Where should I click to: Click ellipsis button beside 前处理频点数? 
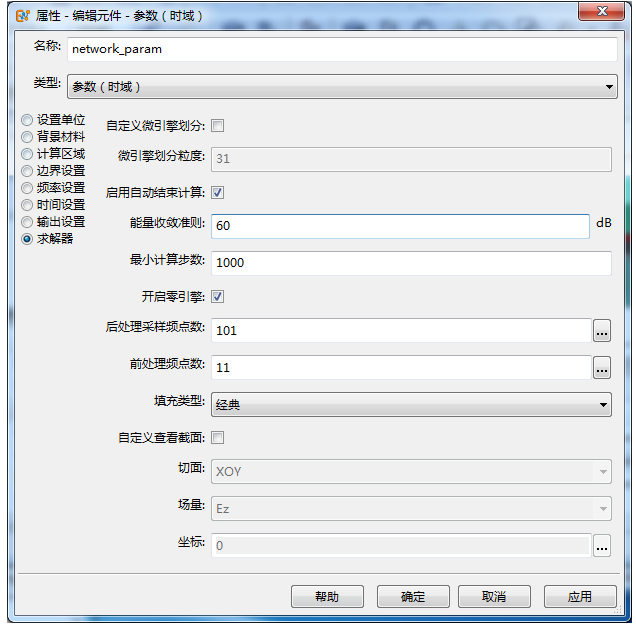(601, 368)
